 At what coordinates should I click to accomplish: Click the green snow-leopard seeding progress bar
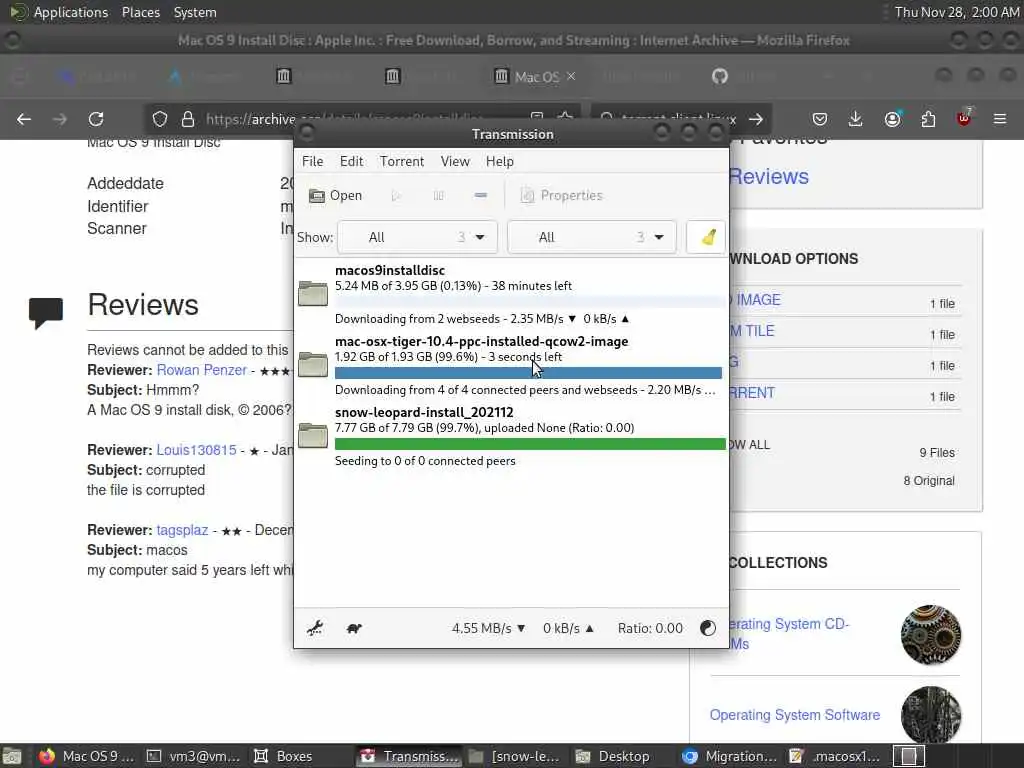(x=530, y=444)
